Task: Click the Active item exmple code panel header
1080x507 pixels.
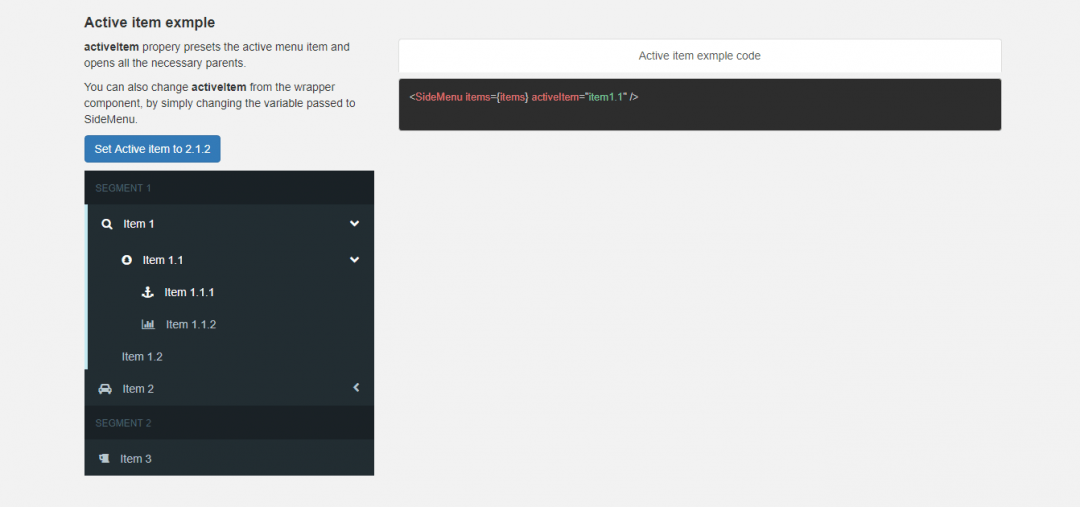Action: tap(700, 56)
